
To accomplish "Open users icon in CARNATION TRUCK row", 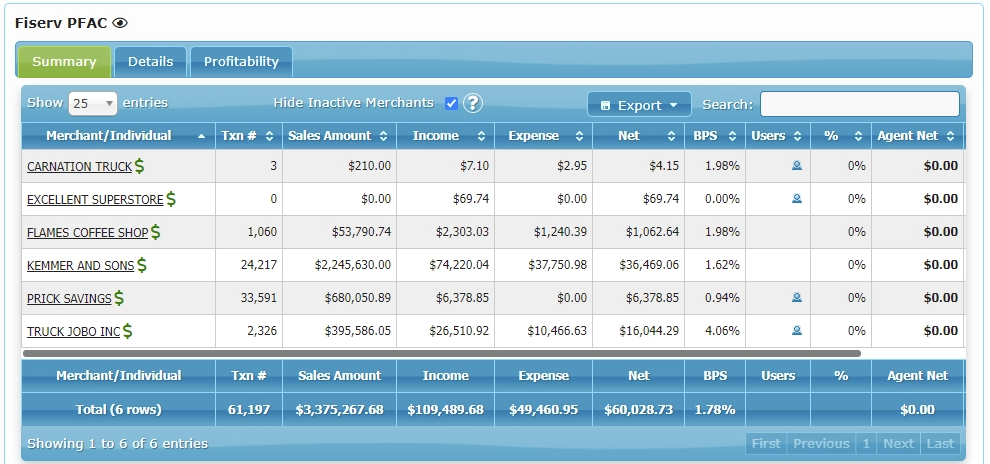I will coord(797,165).
